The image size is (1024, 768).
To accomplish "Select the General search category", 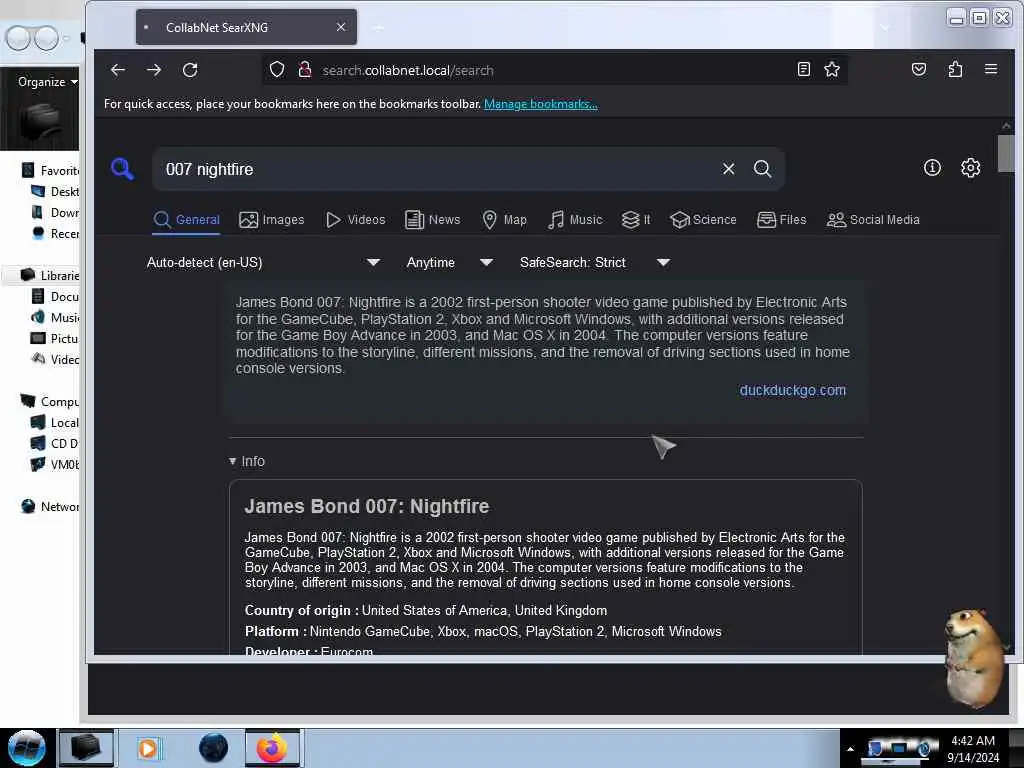I will click(187, 220).
